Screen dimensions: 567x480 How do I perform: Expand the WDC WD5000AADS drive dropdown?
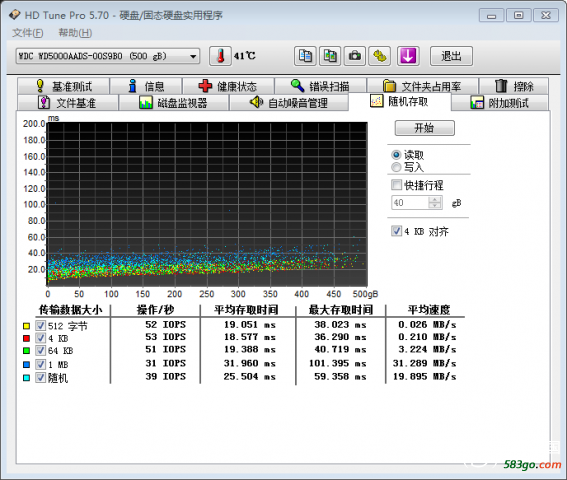pyautogui.click(x=108, y=56)
